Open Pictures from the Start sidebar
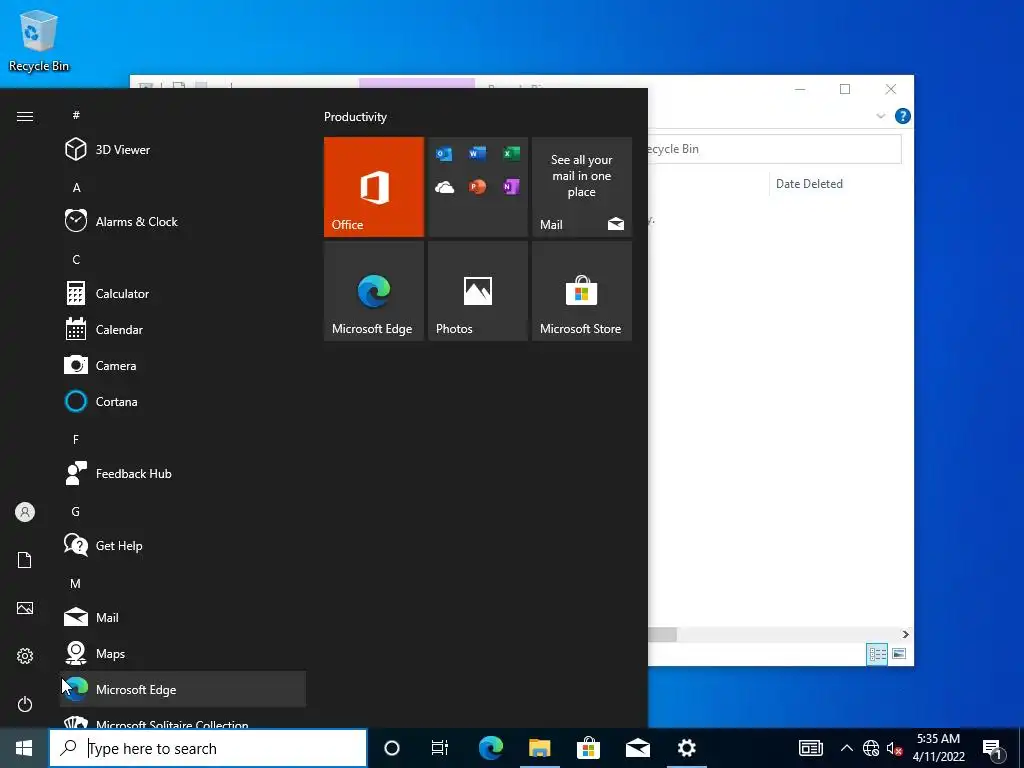Screen dimensions: 1024x768 (x=25, y=608)
